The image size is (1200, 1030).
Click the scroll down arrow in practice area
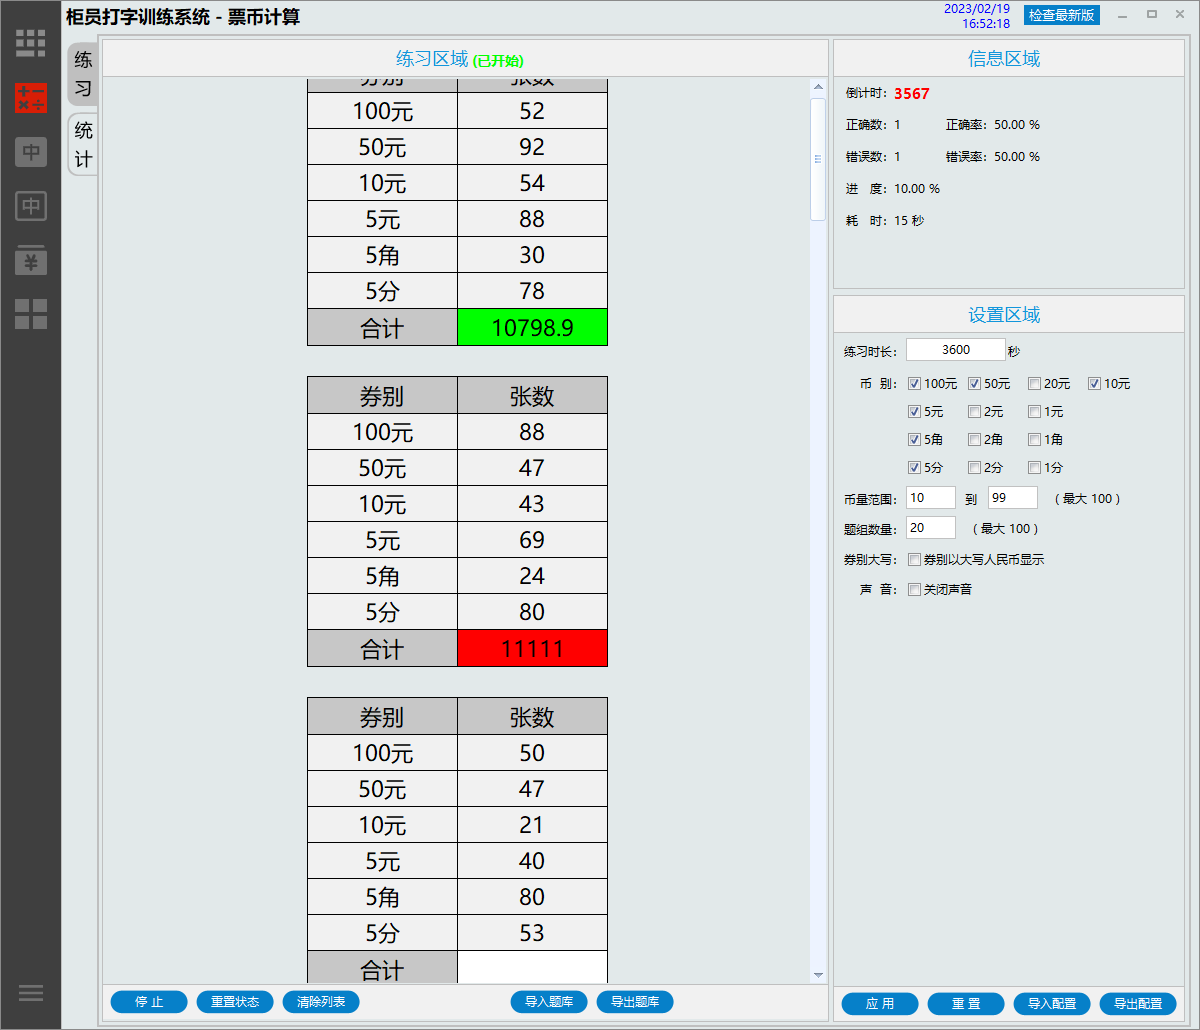coord(818,975)
